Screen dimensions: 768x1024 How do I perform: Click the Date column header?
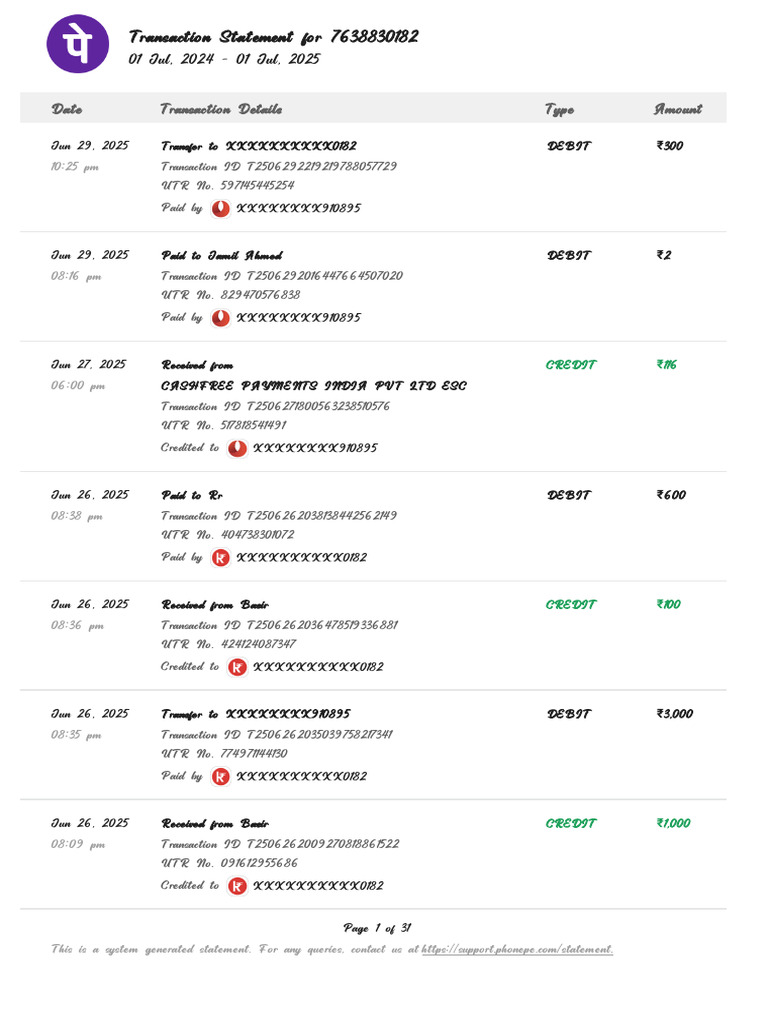[x=67, y=109]
